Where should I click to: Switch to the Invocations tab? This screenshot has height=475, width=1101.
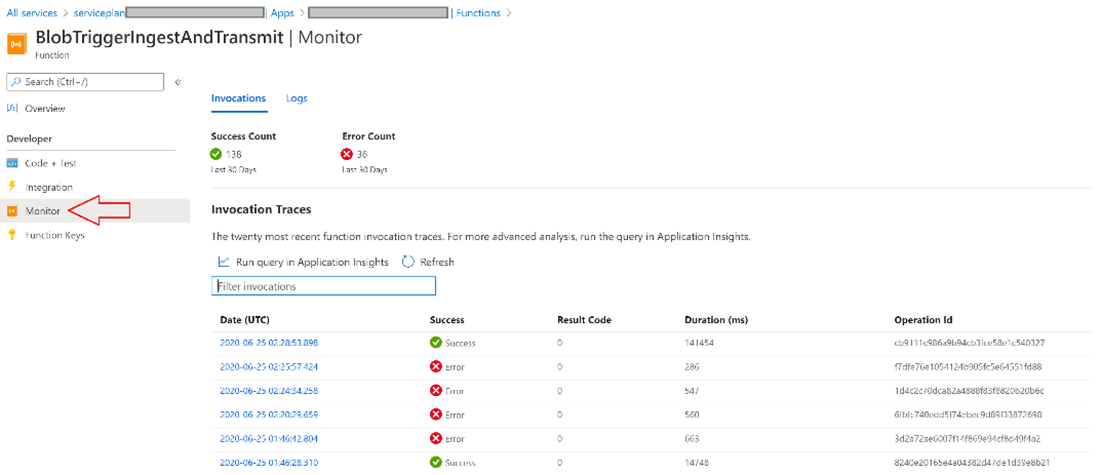pos(238,98)
